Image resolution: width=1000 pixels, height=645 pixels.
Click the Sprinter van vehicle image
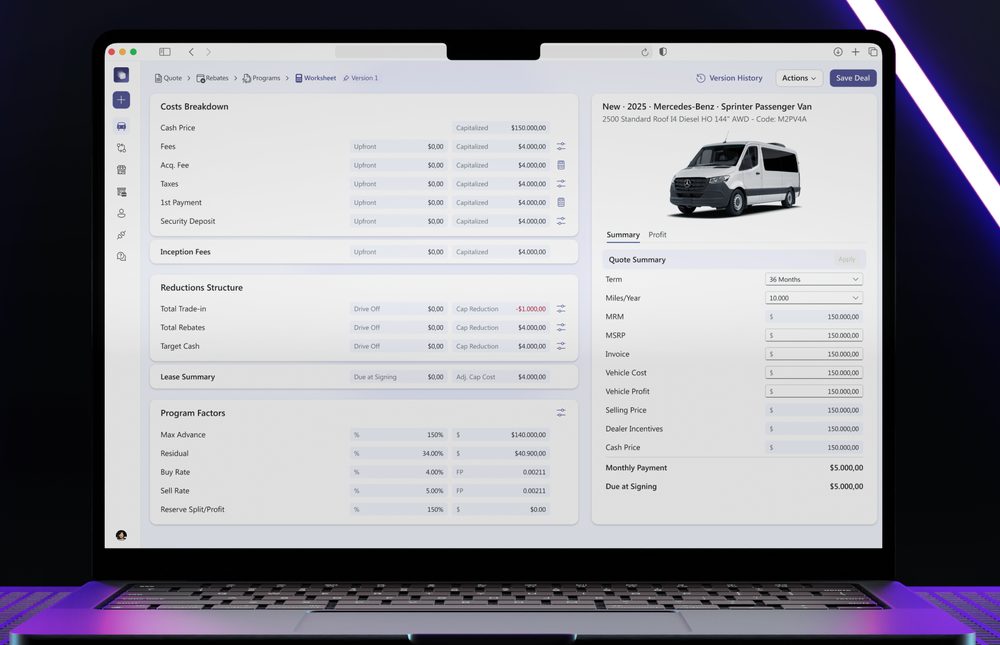pyautogui.click(x=734, y=175)
